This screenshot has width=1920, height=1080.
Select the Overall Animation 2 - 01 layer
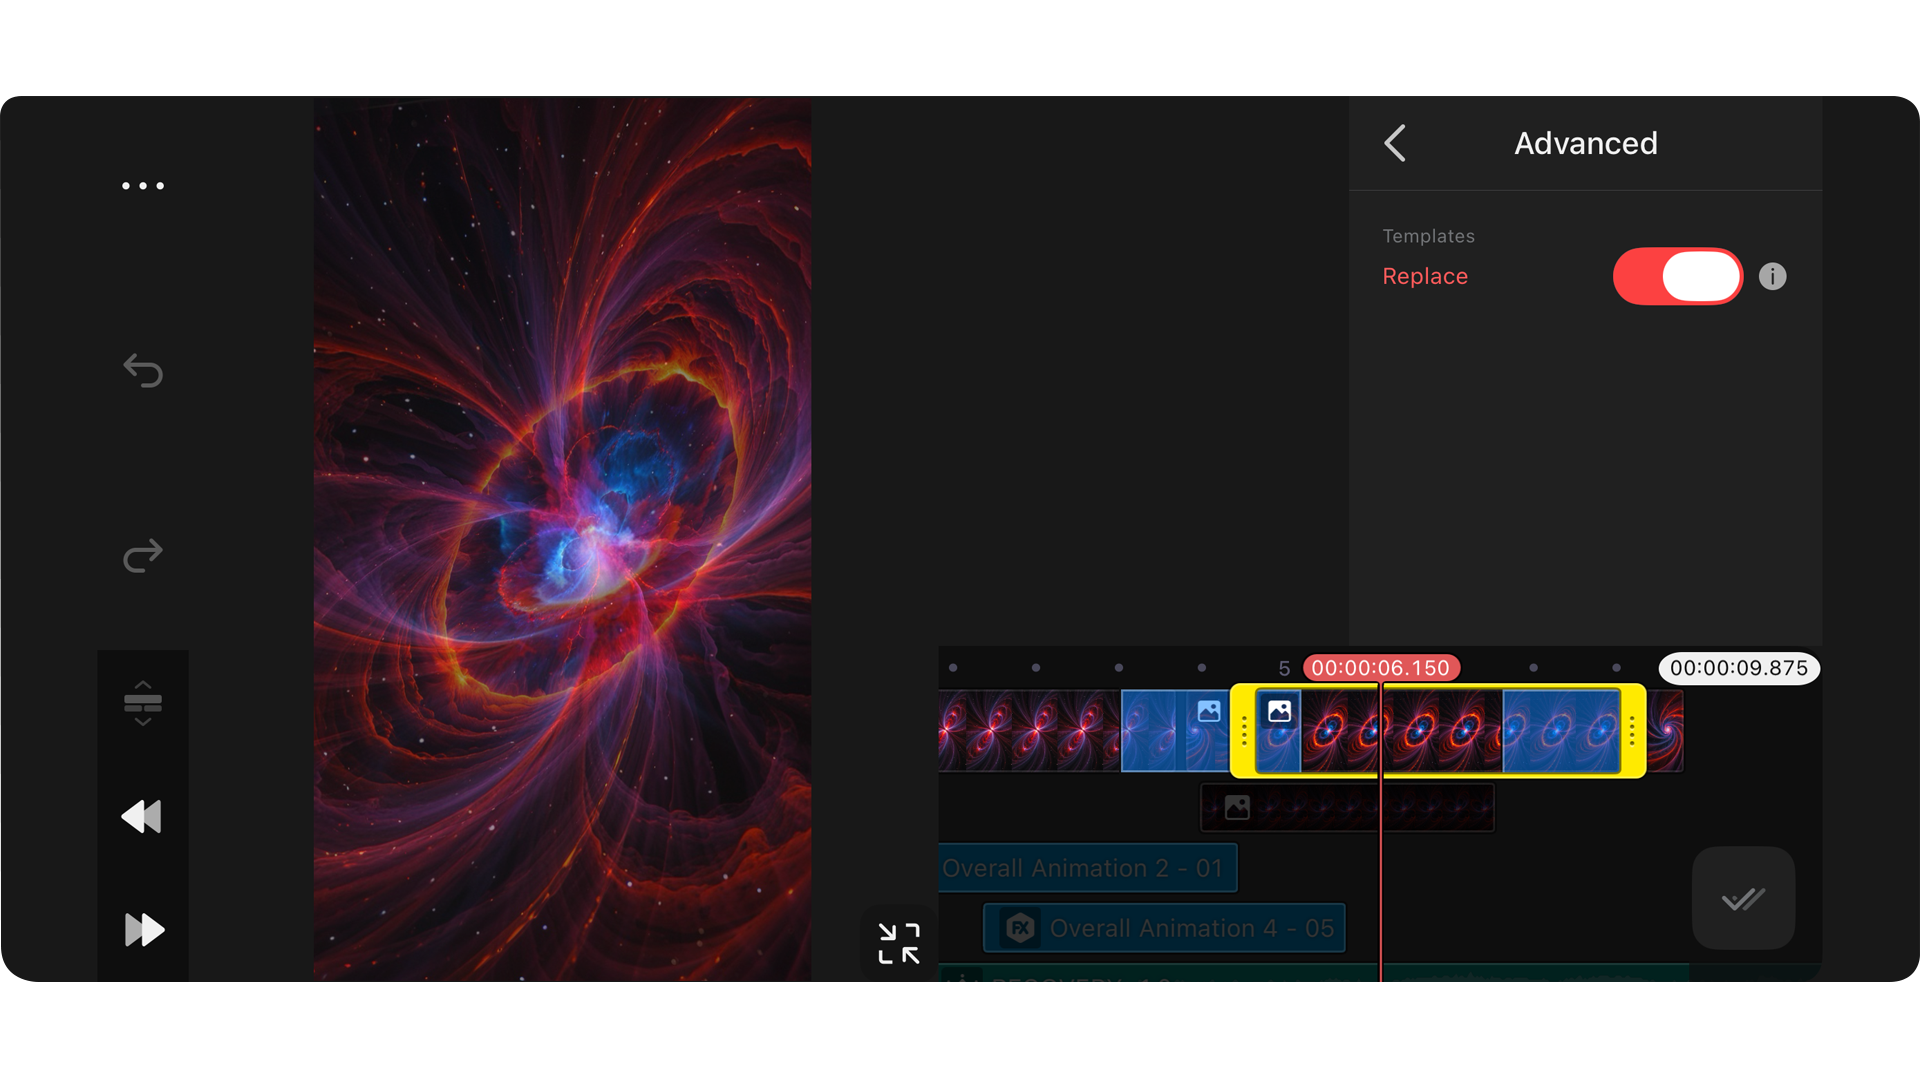1088,868
